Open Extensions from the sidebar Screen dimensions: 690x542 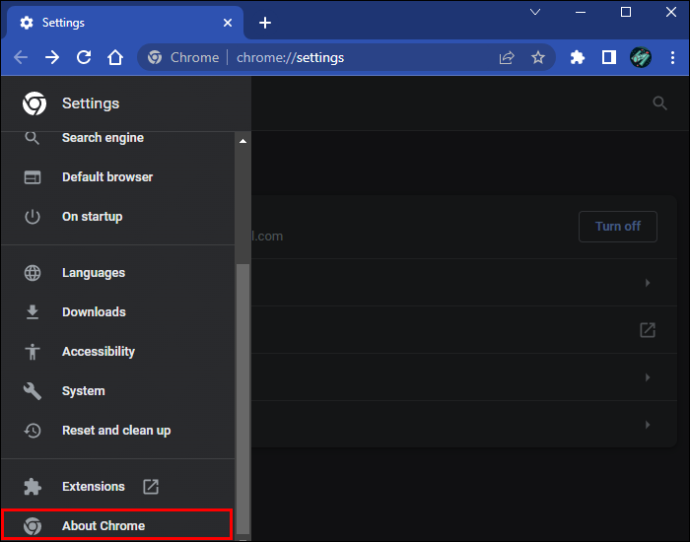(x=117, y=487)
